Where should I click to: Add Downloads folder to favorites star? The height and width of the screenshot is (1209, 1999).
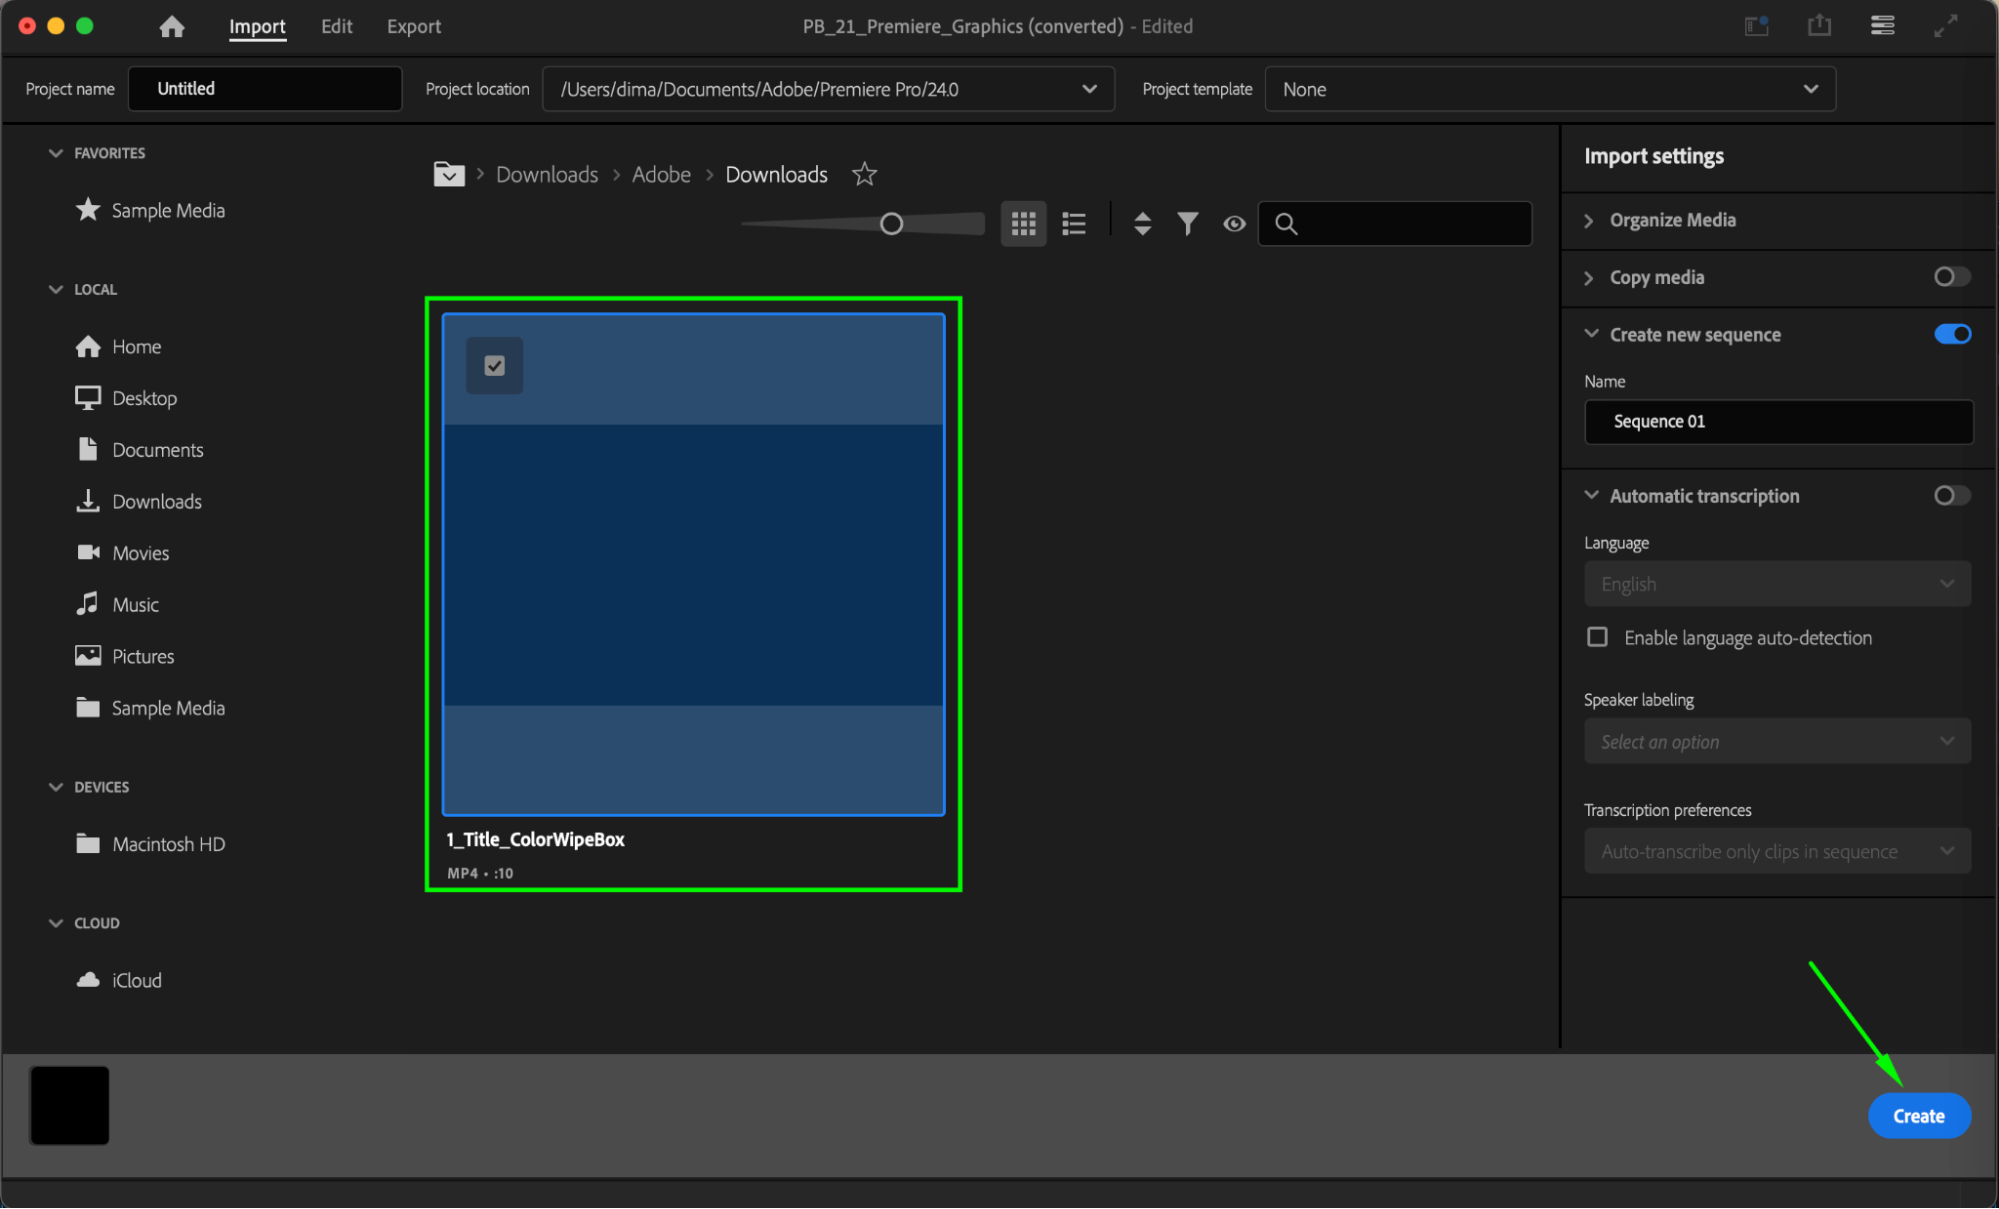coord(864,175)
